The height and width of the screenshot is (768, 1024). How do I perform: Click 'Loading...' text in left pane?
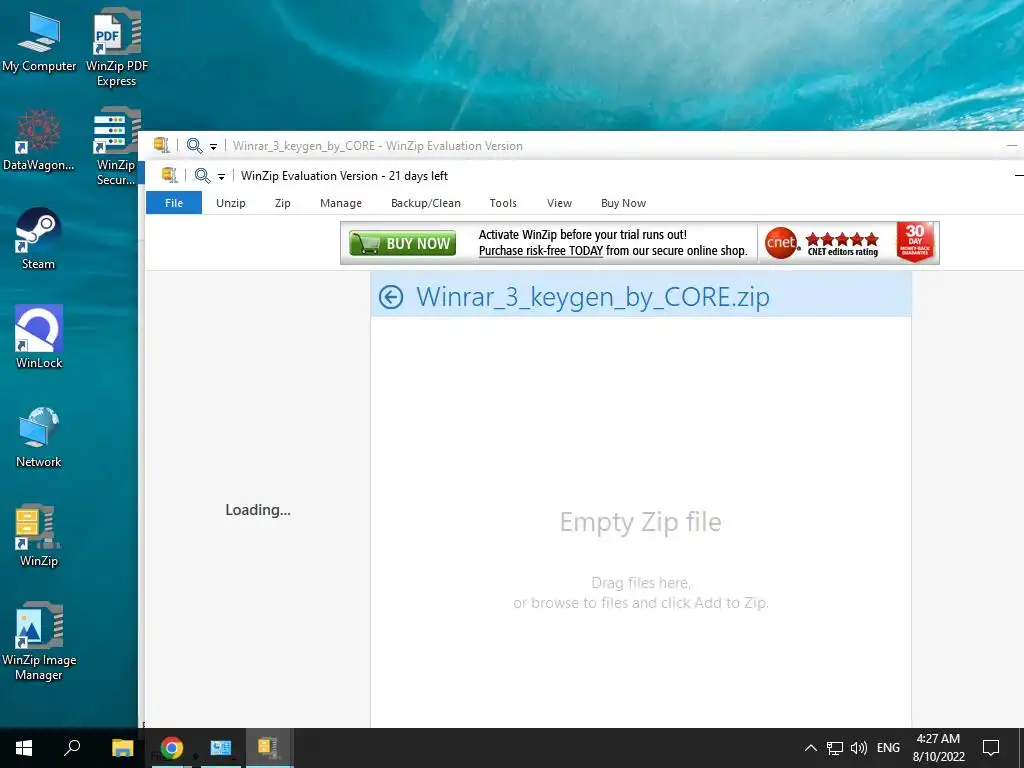point(258,510)
